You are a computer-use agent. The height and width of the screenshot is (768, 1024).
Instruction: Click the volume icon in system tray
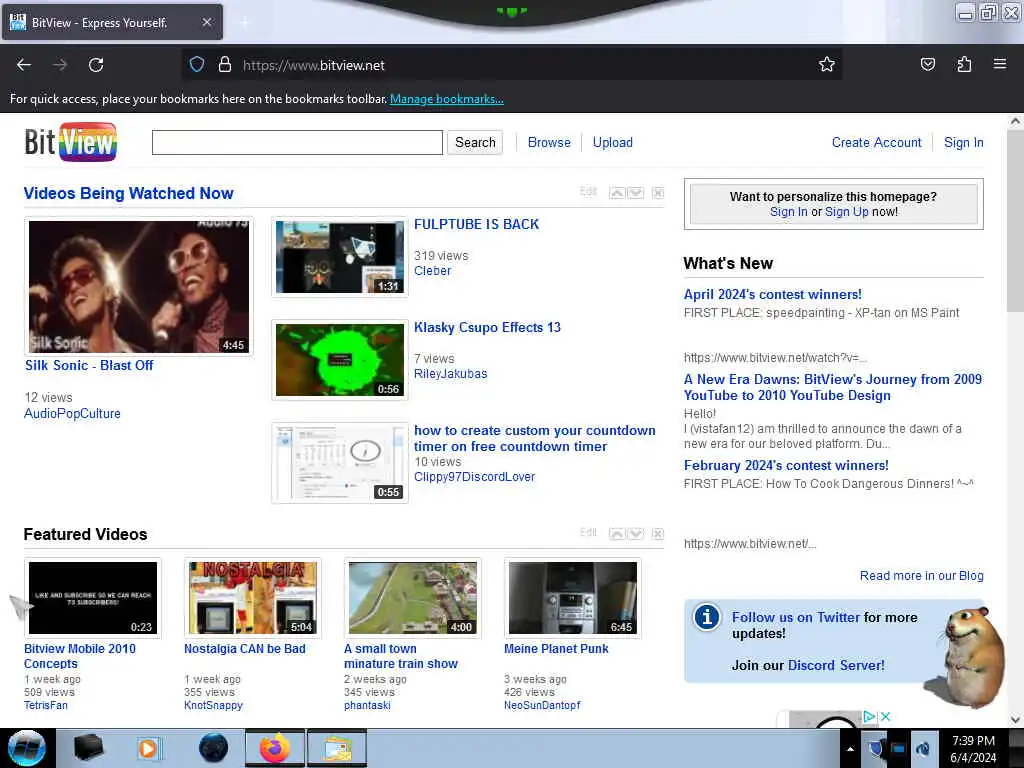tap(923, 748)
